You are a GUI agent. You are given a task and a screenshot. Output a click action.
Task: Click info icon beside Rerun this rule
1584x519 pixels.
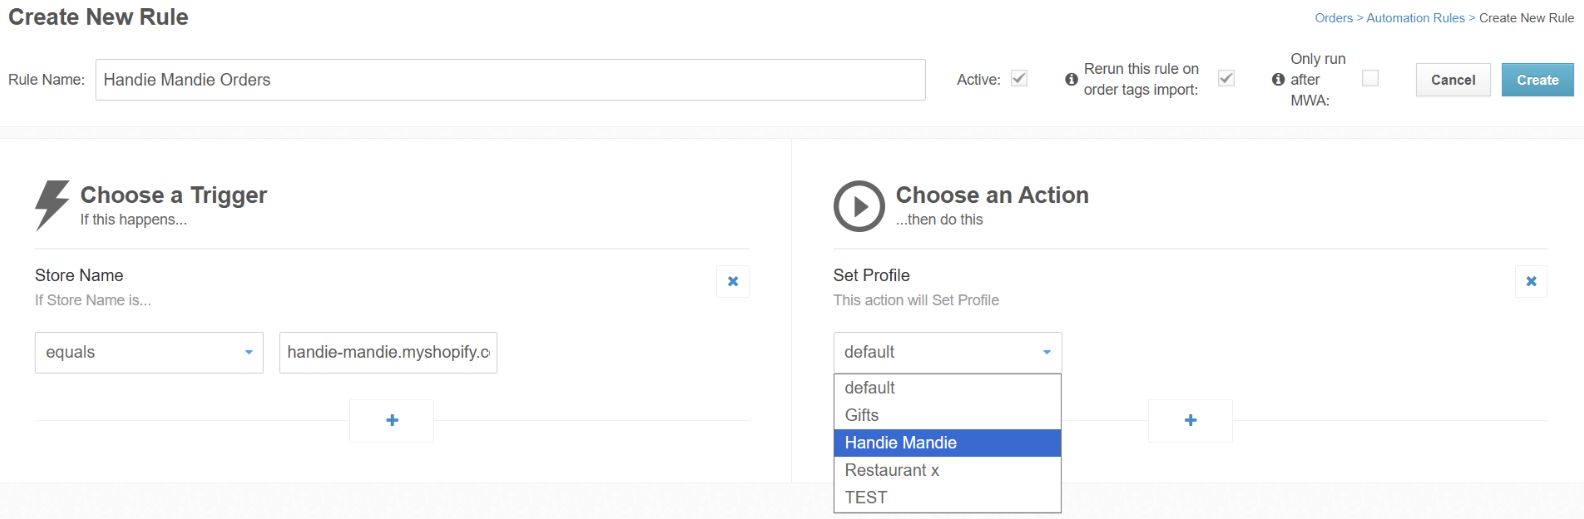(x=1071, y=79)
